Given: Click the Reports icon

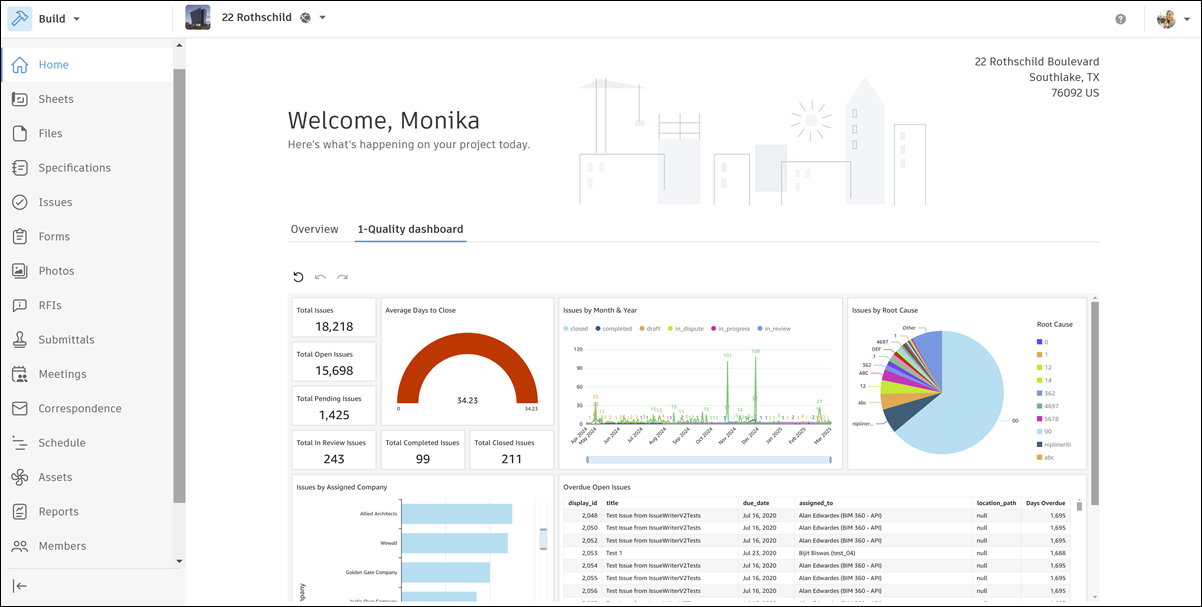Looking at the screenshot, I should (19, 512).
